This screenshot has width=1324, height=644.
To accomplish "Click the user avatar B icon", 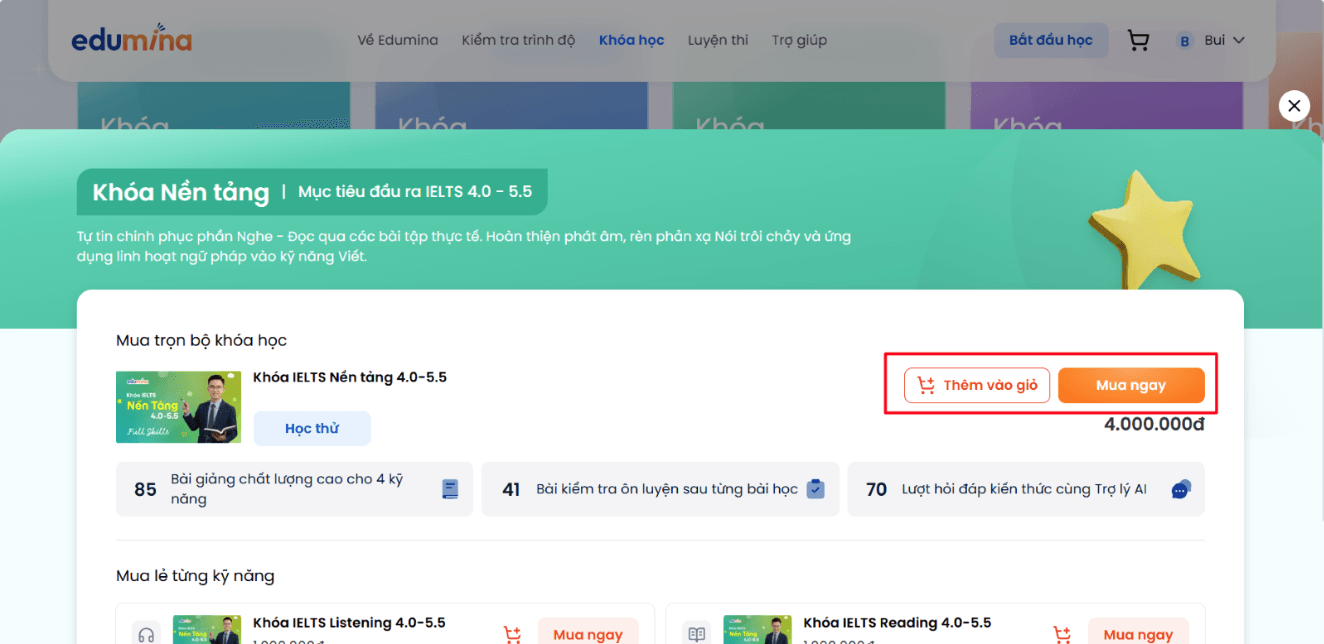I will [1185, 41].
